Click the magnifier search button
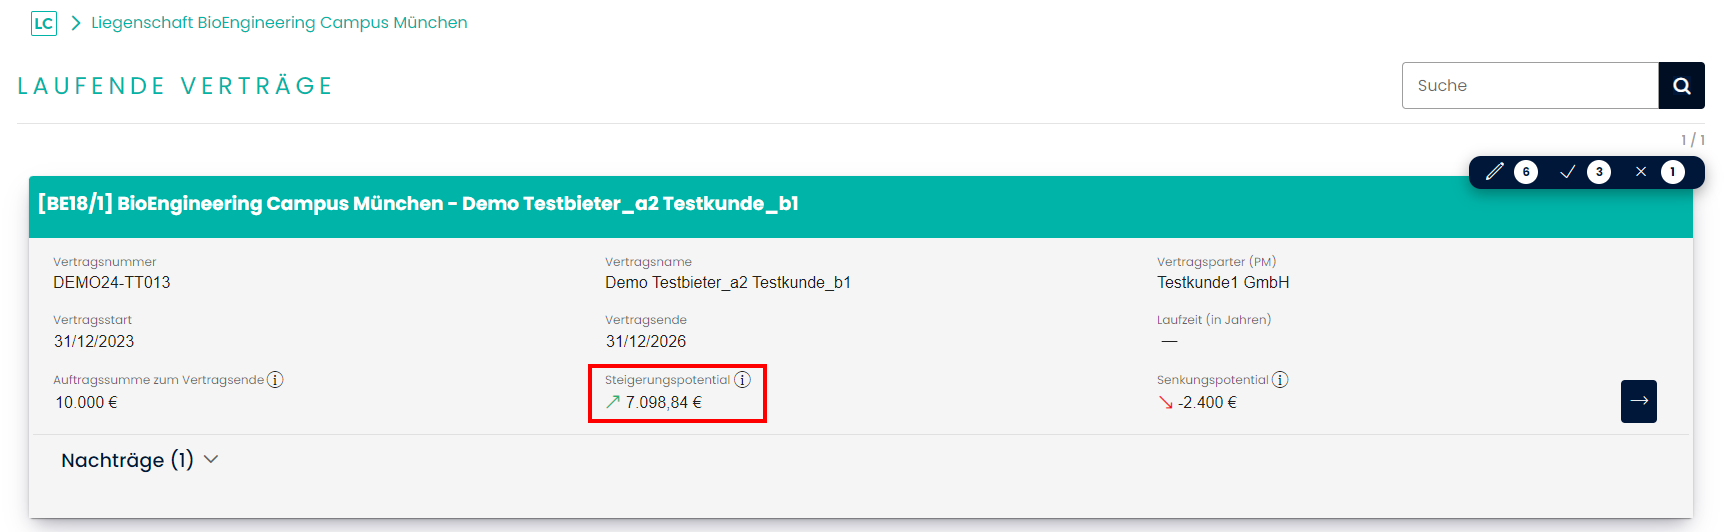 1681,86
